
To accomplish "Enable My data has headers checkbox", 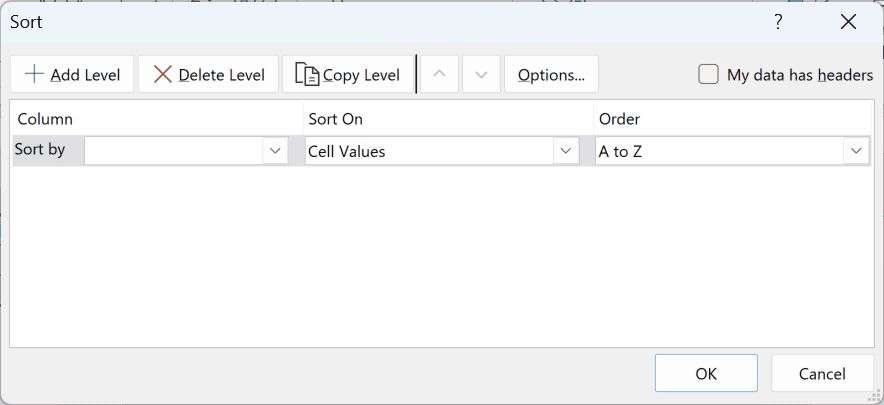I will click(708, 74).
